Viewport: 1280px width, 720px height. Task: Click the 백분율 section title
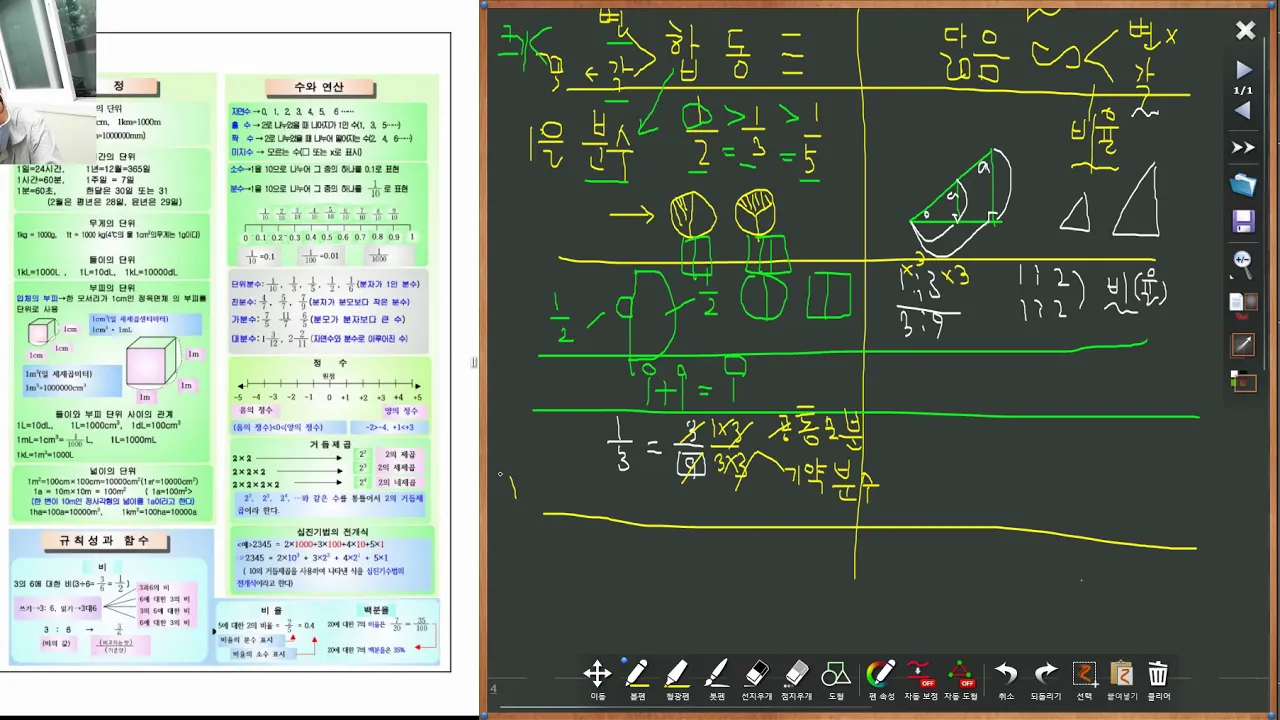pyautogui.click(x=376, y=610)
